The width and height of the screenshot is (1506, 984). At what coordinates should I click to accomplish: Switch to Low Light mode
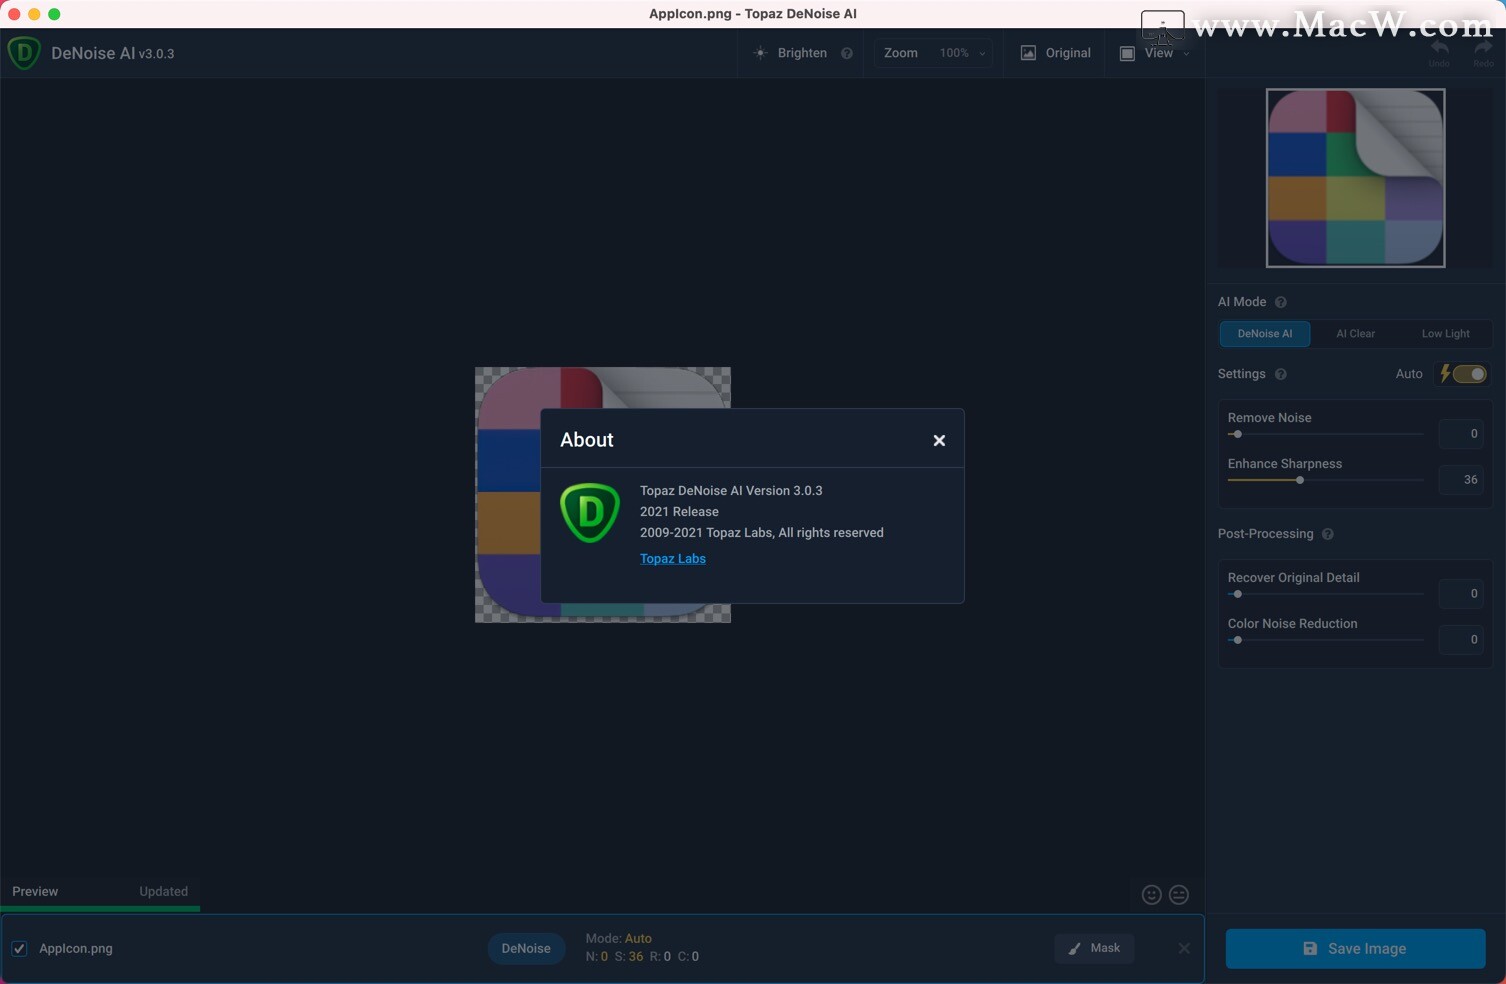coord(1446,334)
